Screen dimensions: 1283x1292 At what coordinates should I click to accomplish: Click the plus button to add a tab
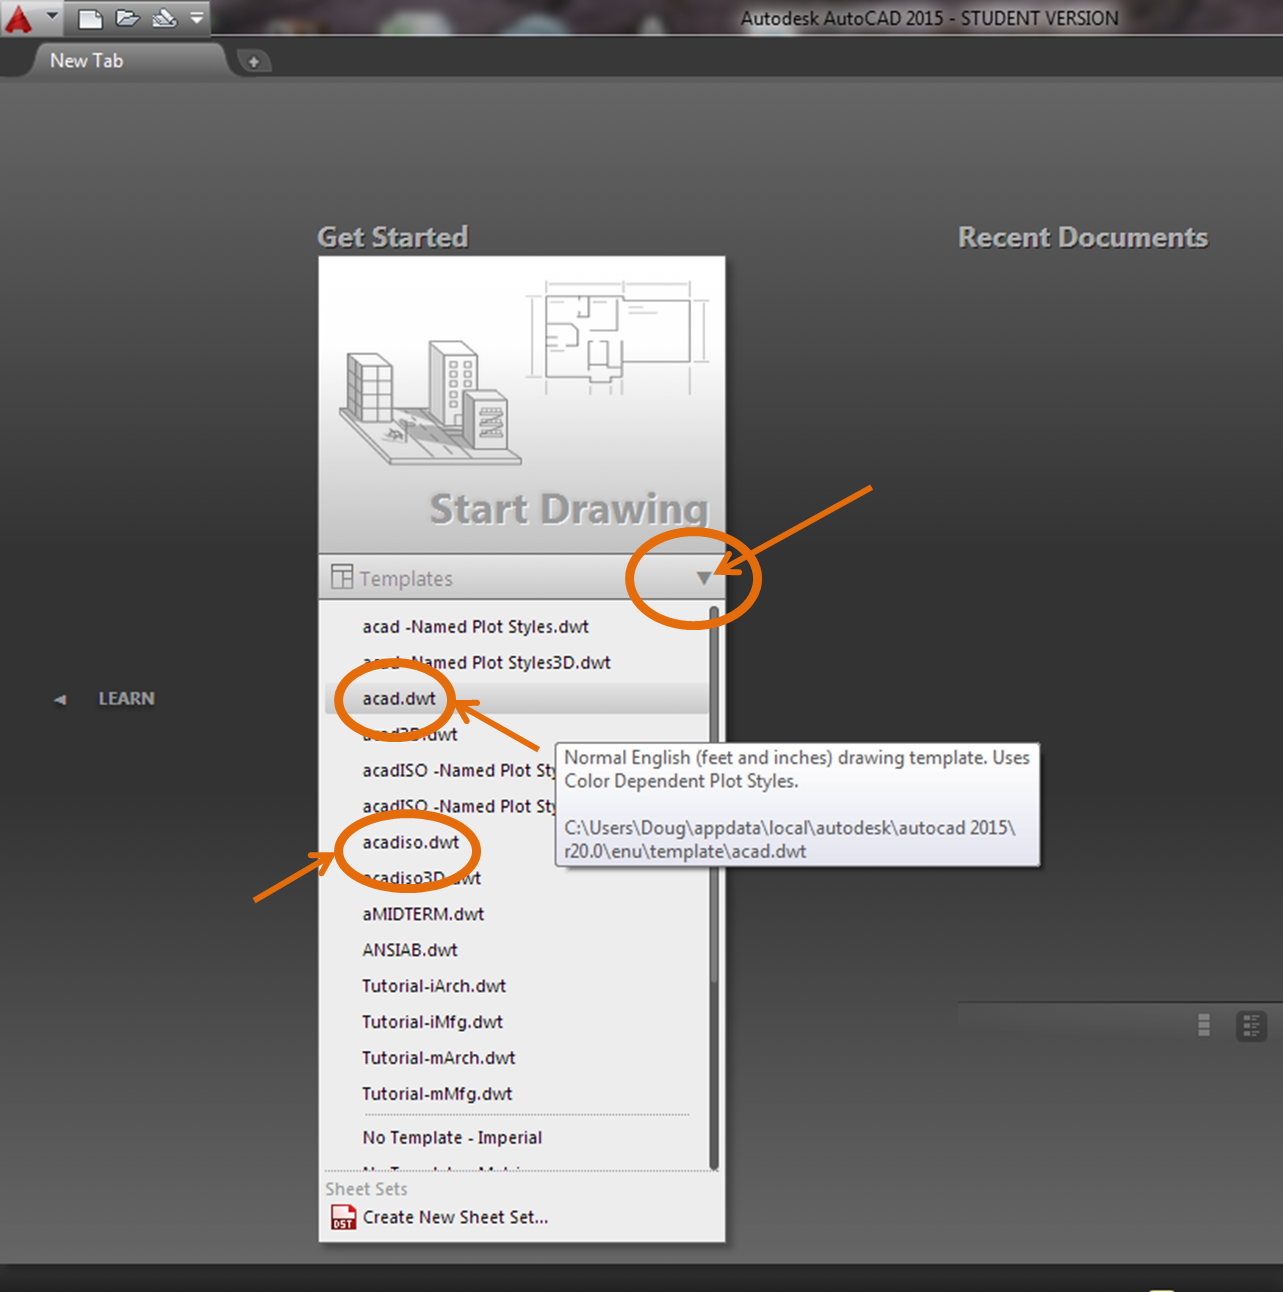click(254, 62)
